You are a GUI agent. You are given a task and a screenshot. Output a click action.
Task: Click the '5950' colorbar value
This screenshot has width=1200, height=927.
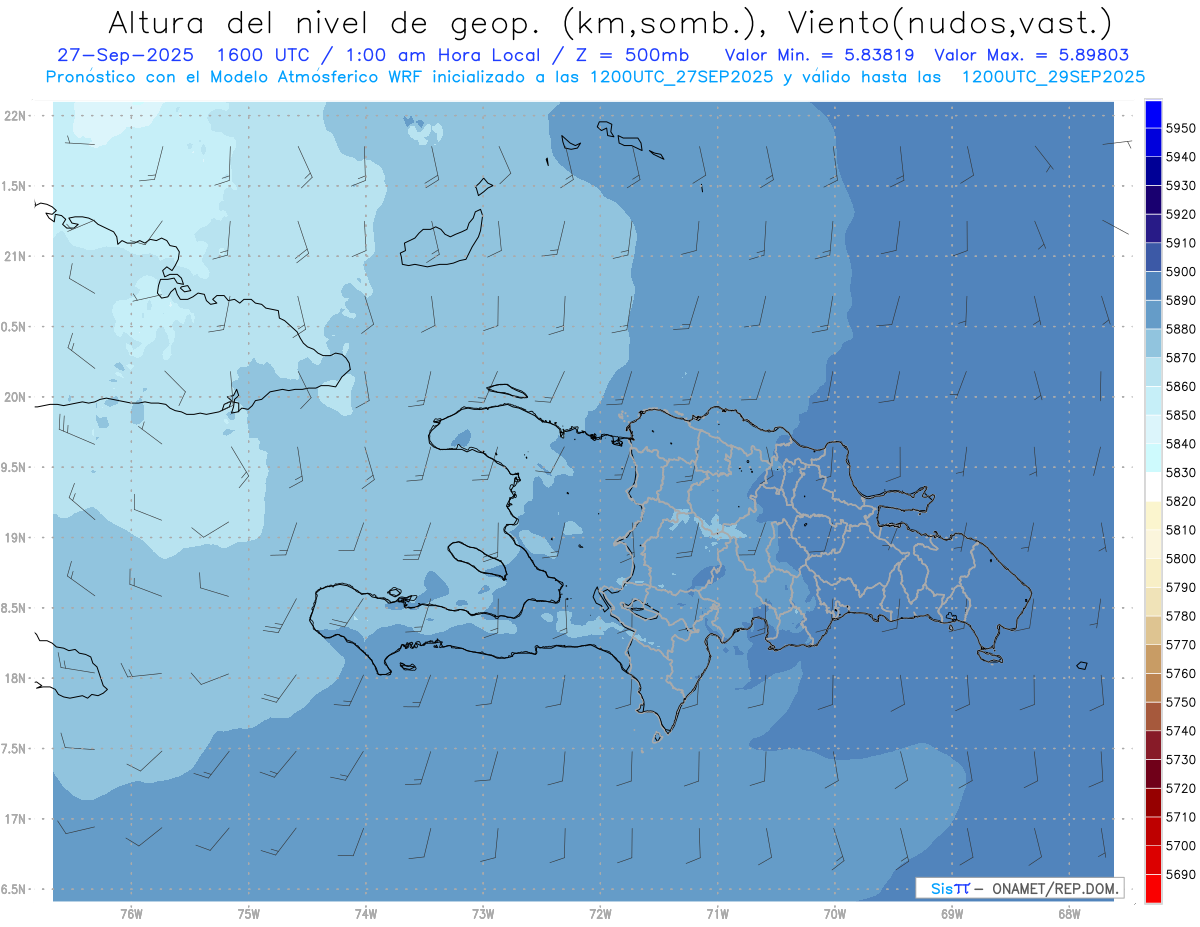point(1181,128)
